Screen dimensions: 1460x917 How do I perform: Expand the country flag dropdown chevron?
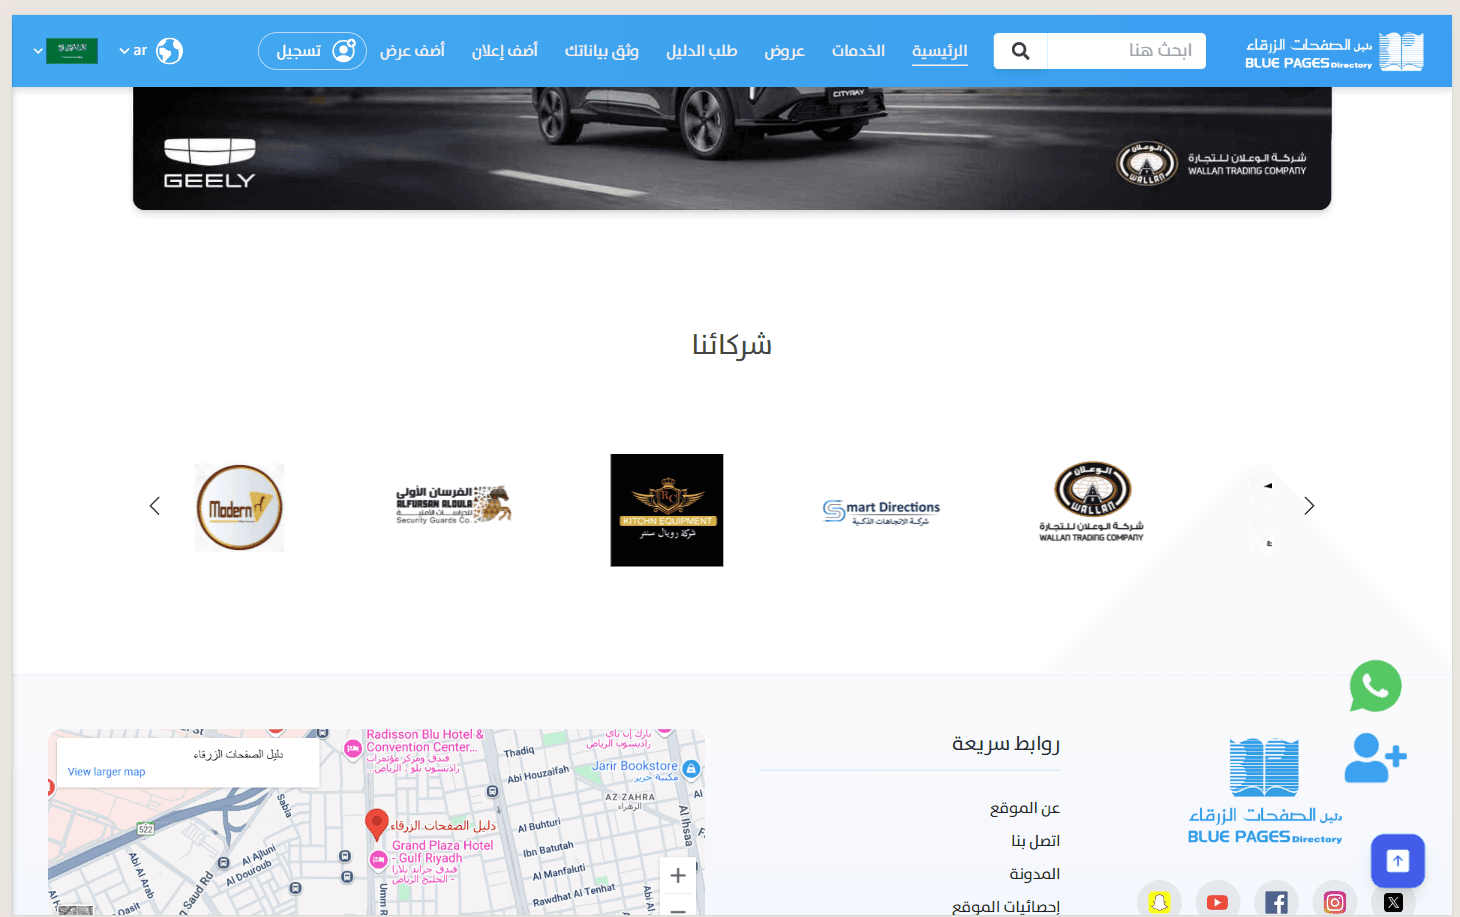pyautogui.click(x=38, y=51)
